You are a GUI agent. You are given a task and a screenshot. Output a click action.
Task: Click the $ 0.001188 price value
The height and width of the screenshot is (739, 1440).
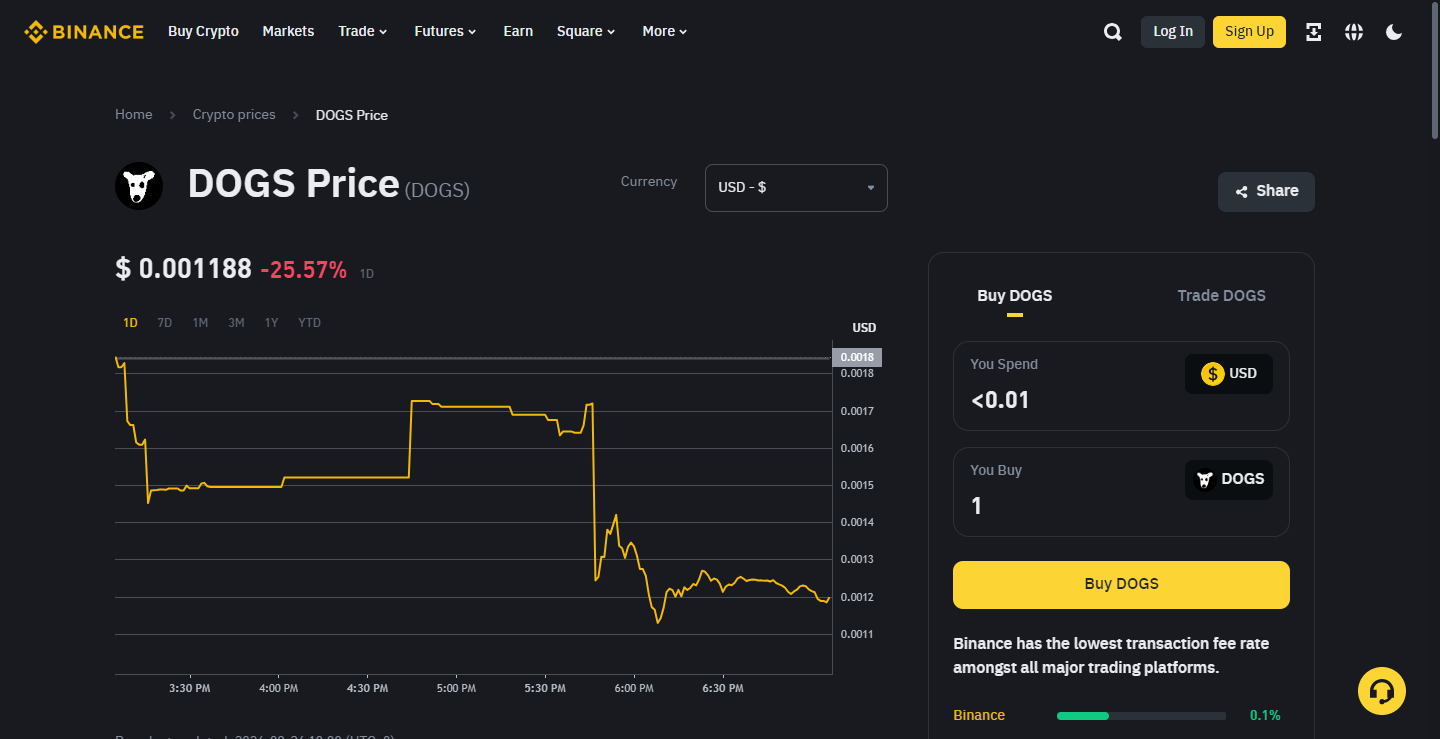pos(184,270)
